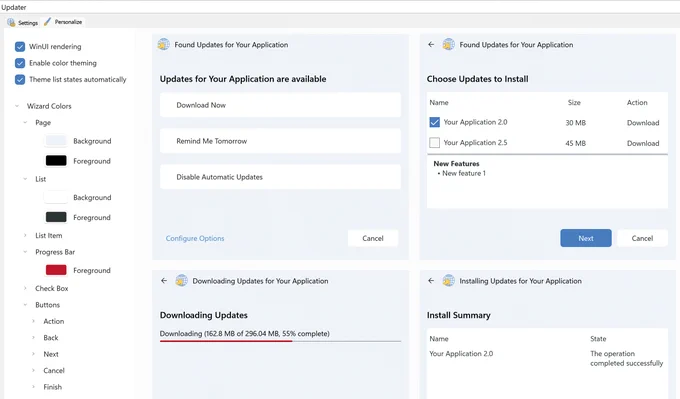The image size is (680, 399).
Task: Click updater icon in first Found Updates panel
Action: click(163, 44)
